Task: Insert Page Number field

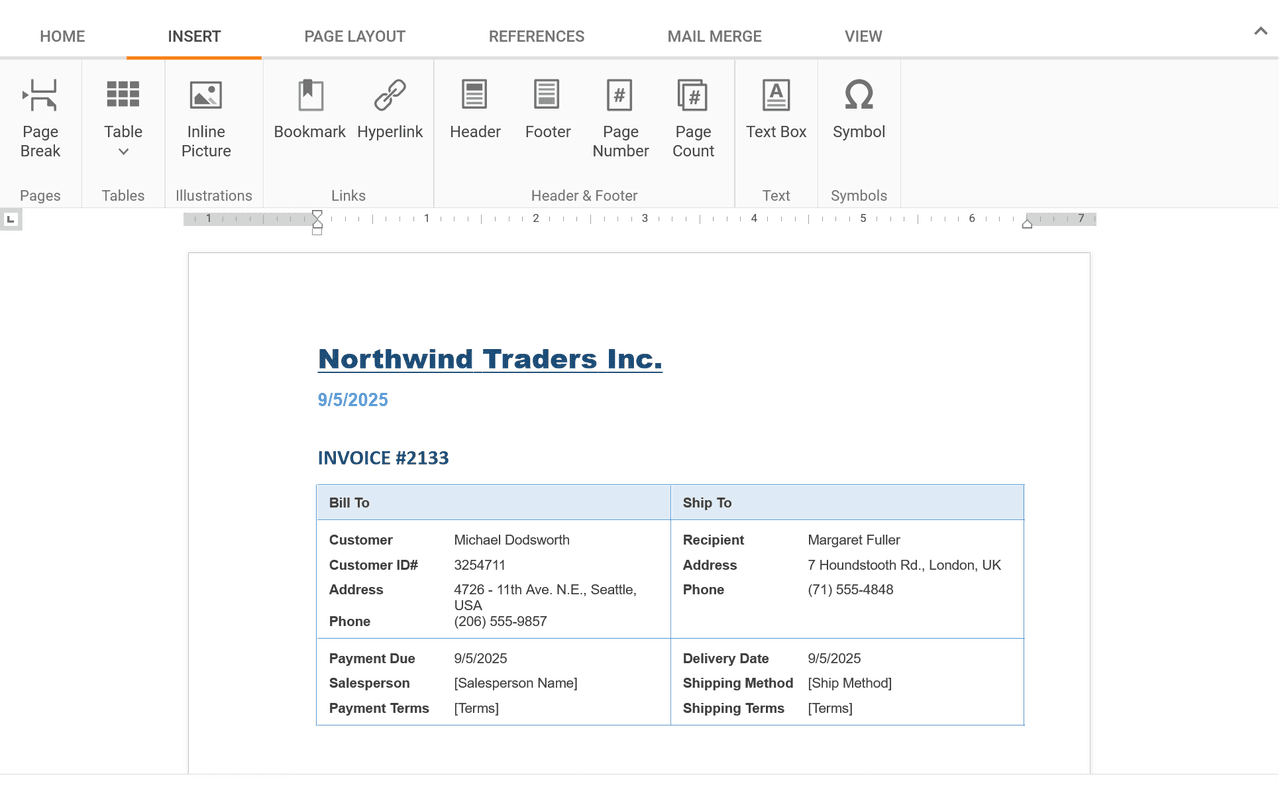Action: point(620,119)
